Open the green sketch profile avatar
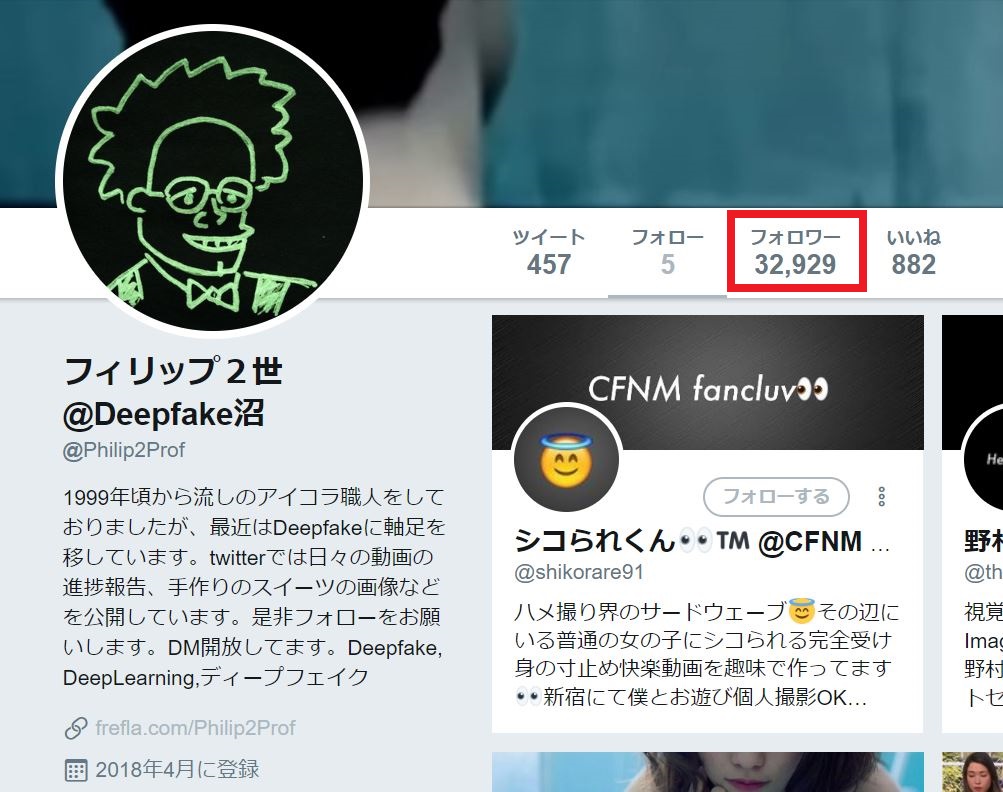 click(212, 180)
